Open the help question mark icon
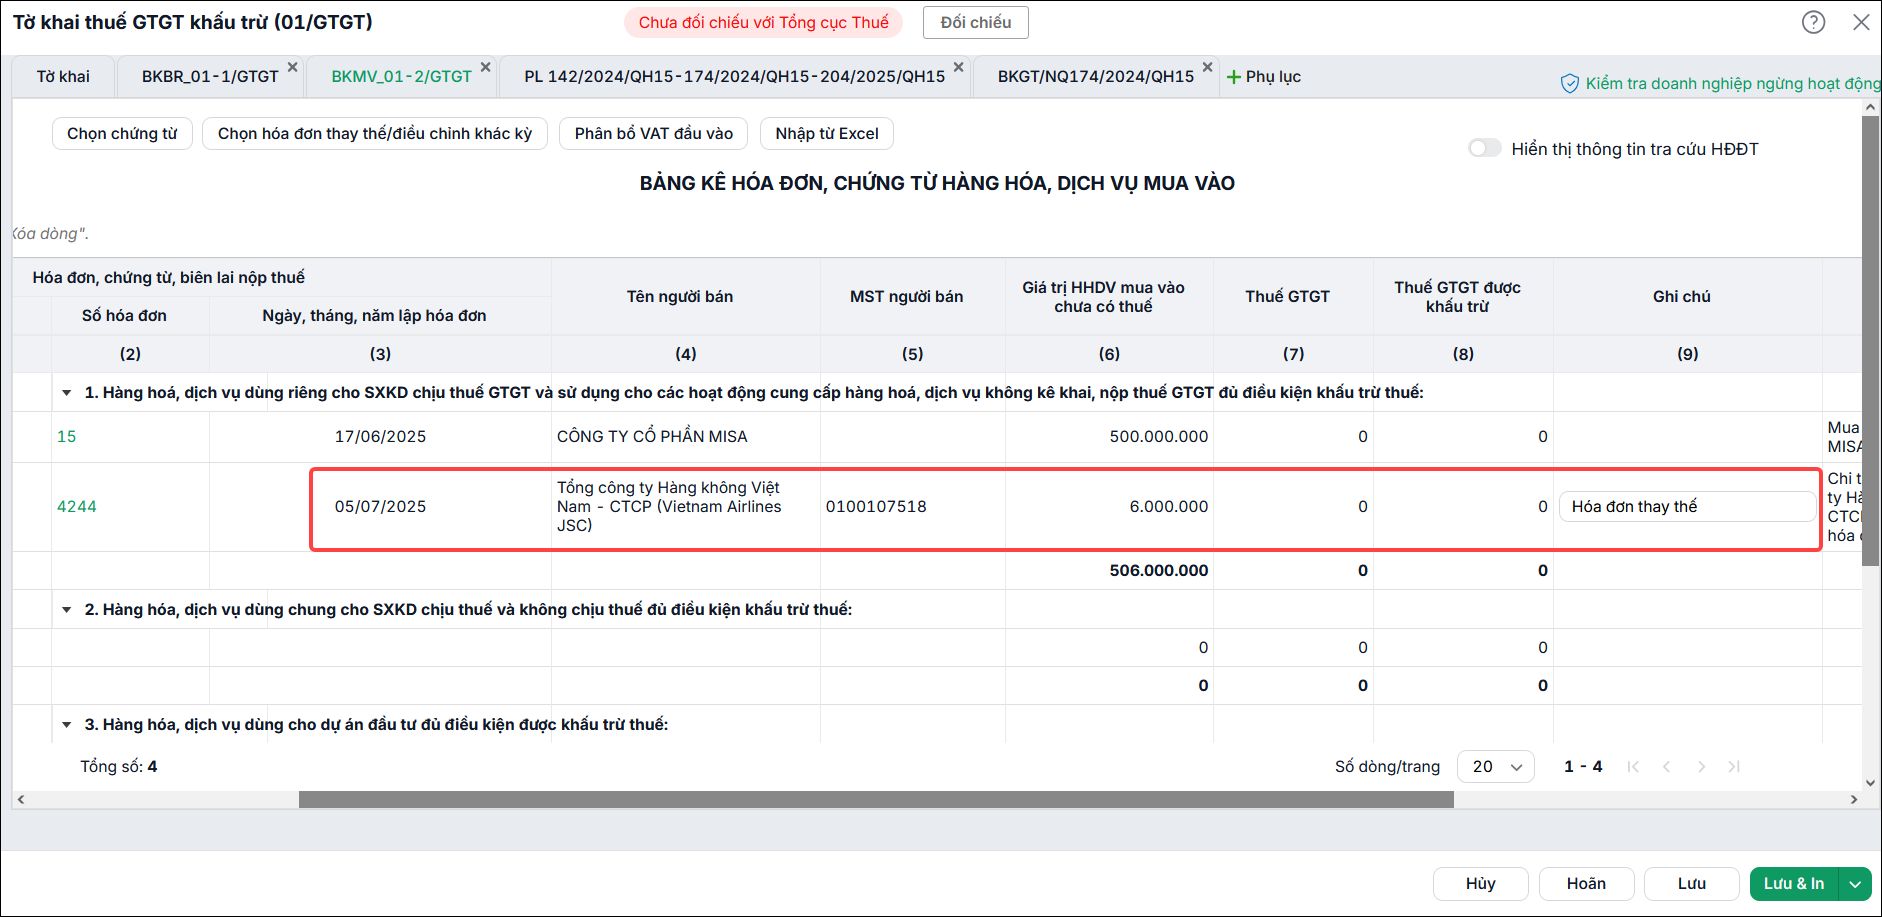Screen dimensions: 1882x917 1814,22
